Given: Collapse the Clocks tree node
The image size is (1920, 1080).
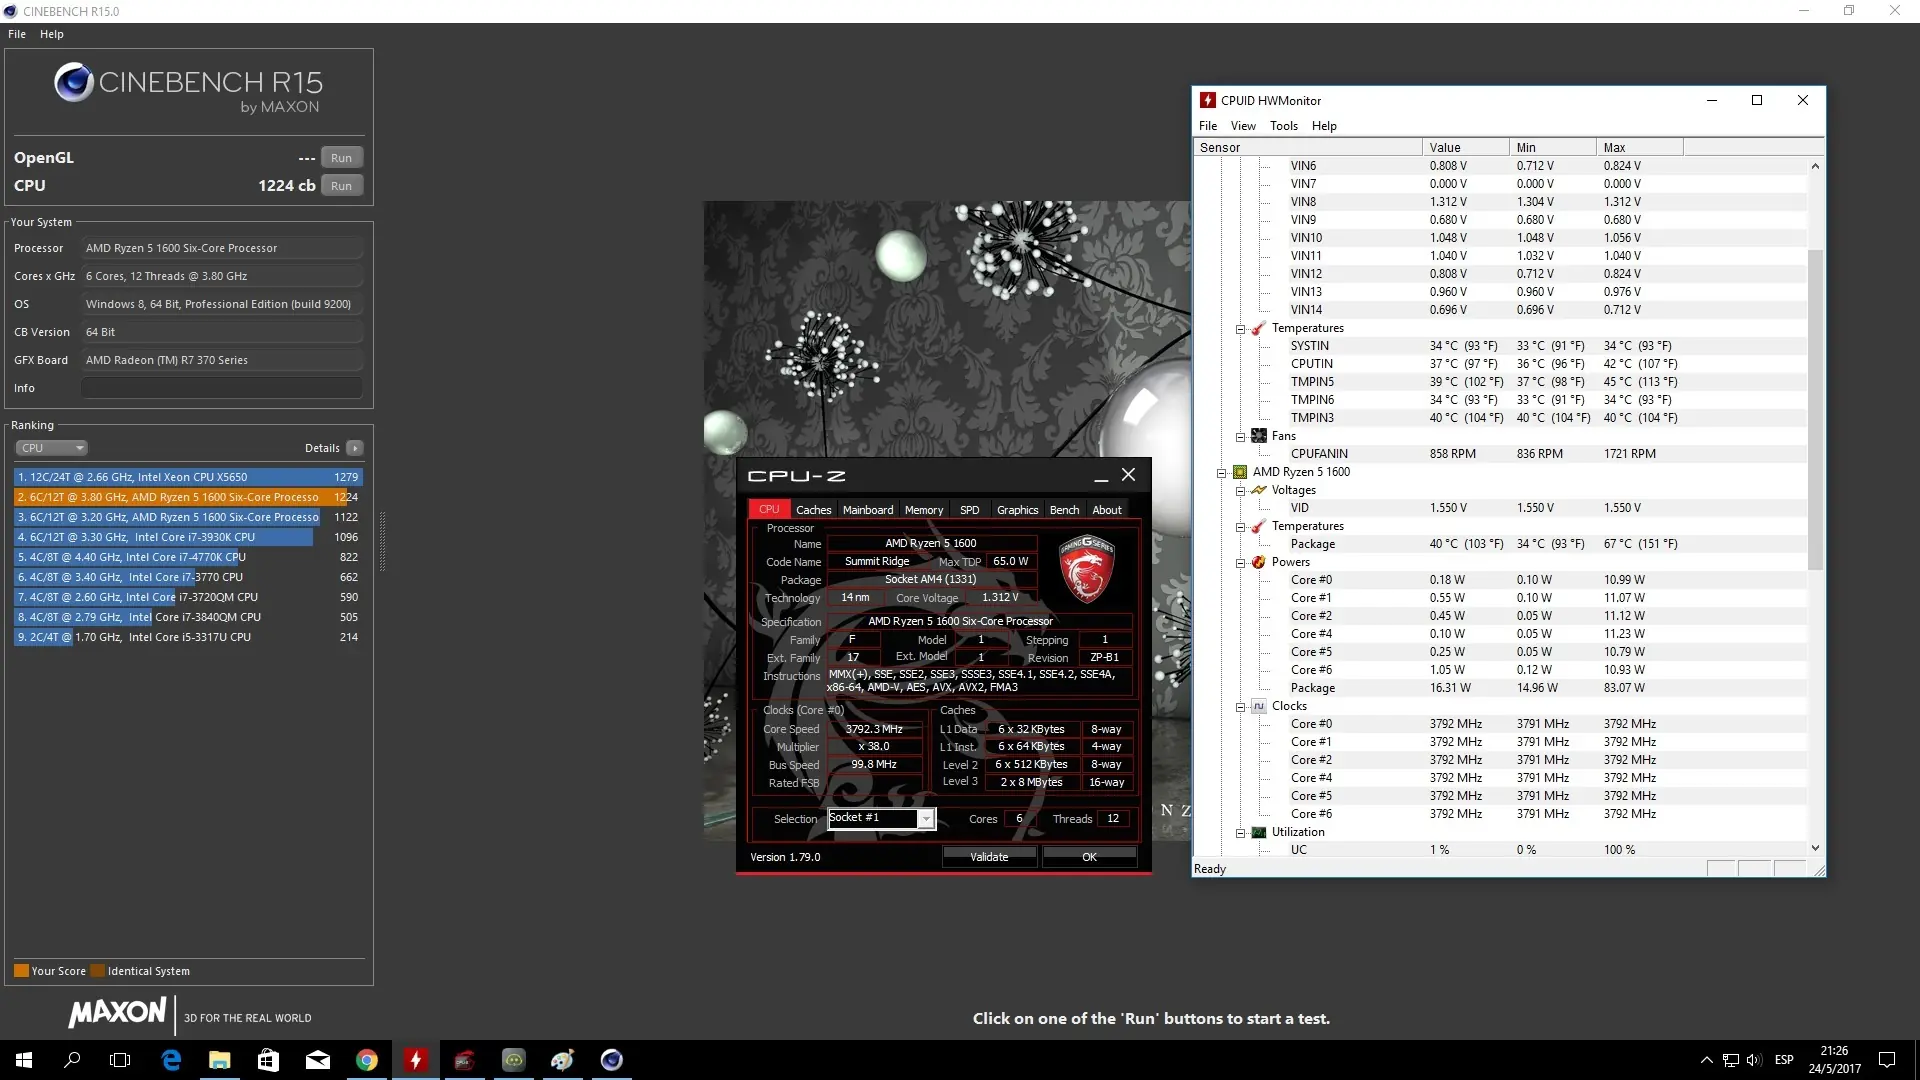Looking at the screenshot, I should pos(1240,707).
